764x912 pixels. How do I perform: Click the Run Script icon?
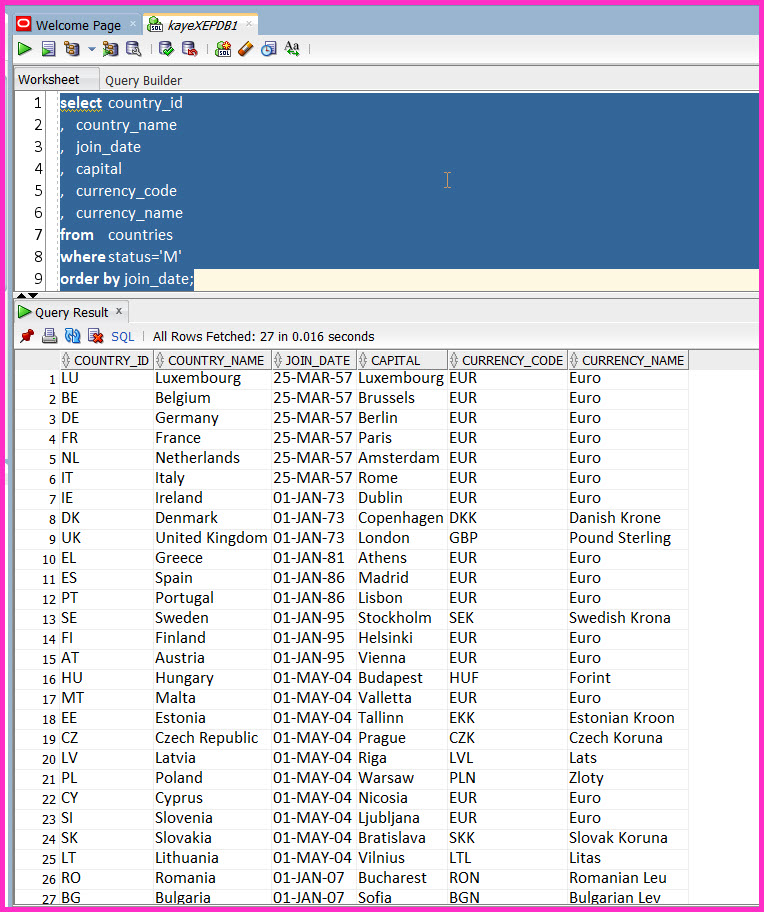point(49,49)
